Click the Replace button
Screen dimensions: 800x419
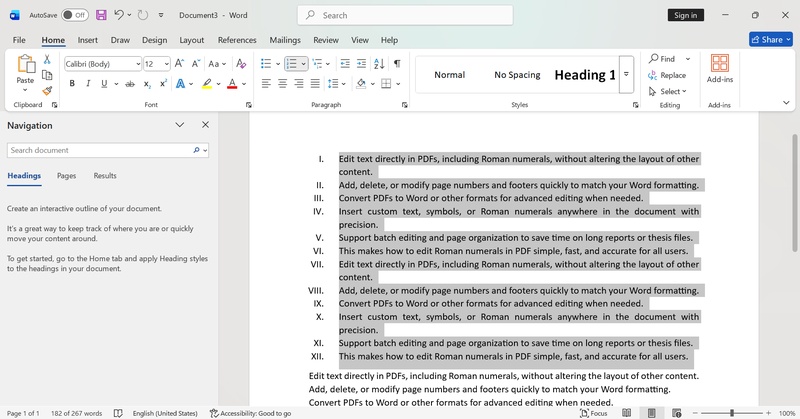[667, 75]
